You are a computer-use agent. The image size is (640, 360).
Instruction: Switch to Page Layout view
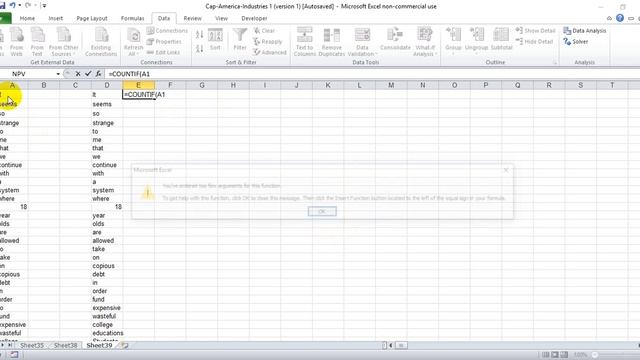pyautogui.click(x=555, y=355)
